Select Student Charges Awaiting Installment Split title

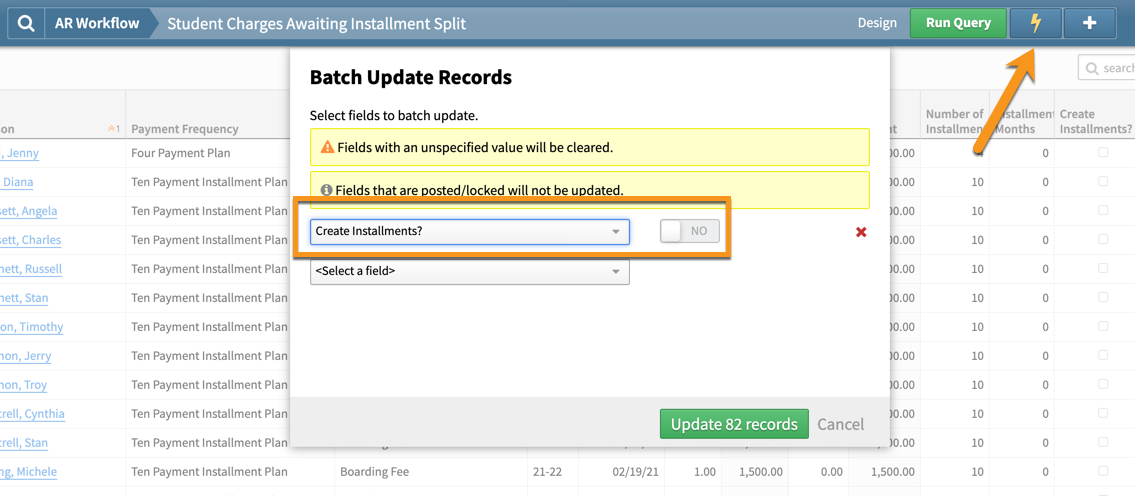coord(316,24)
